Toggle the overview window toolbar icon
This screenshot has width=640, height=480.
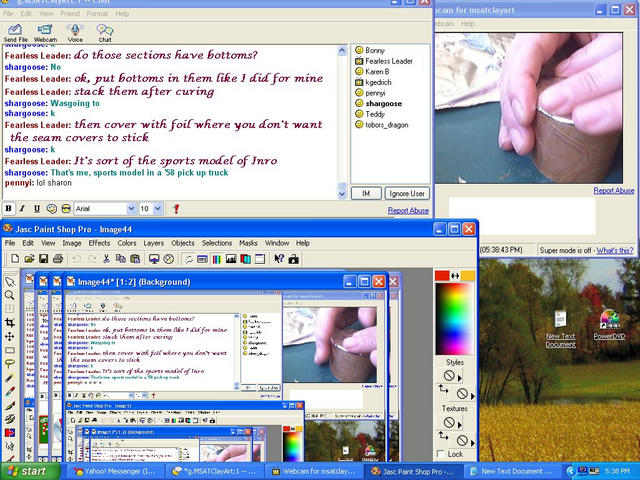[x=260, y=259]
